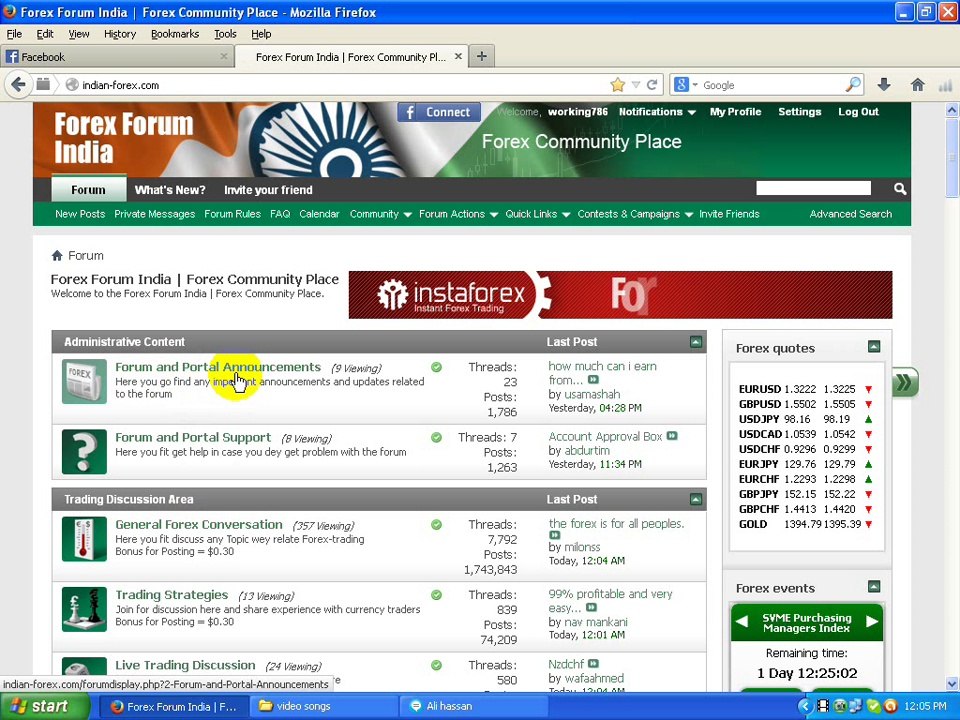Click the page scrollbar up arrow
The image size is (960, 720).
point(952,110)
